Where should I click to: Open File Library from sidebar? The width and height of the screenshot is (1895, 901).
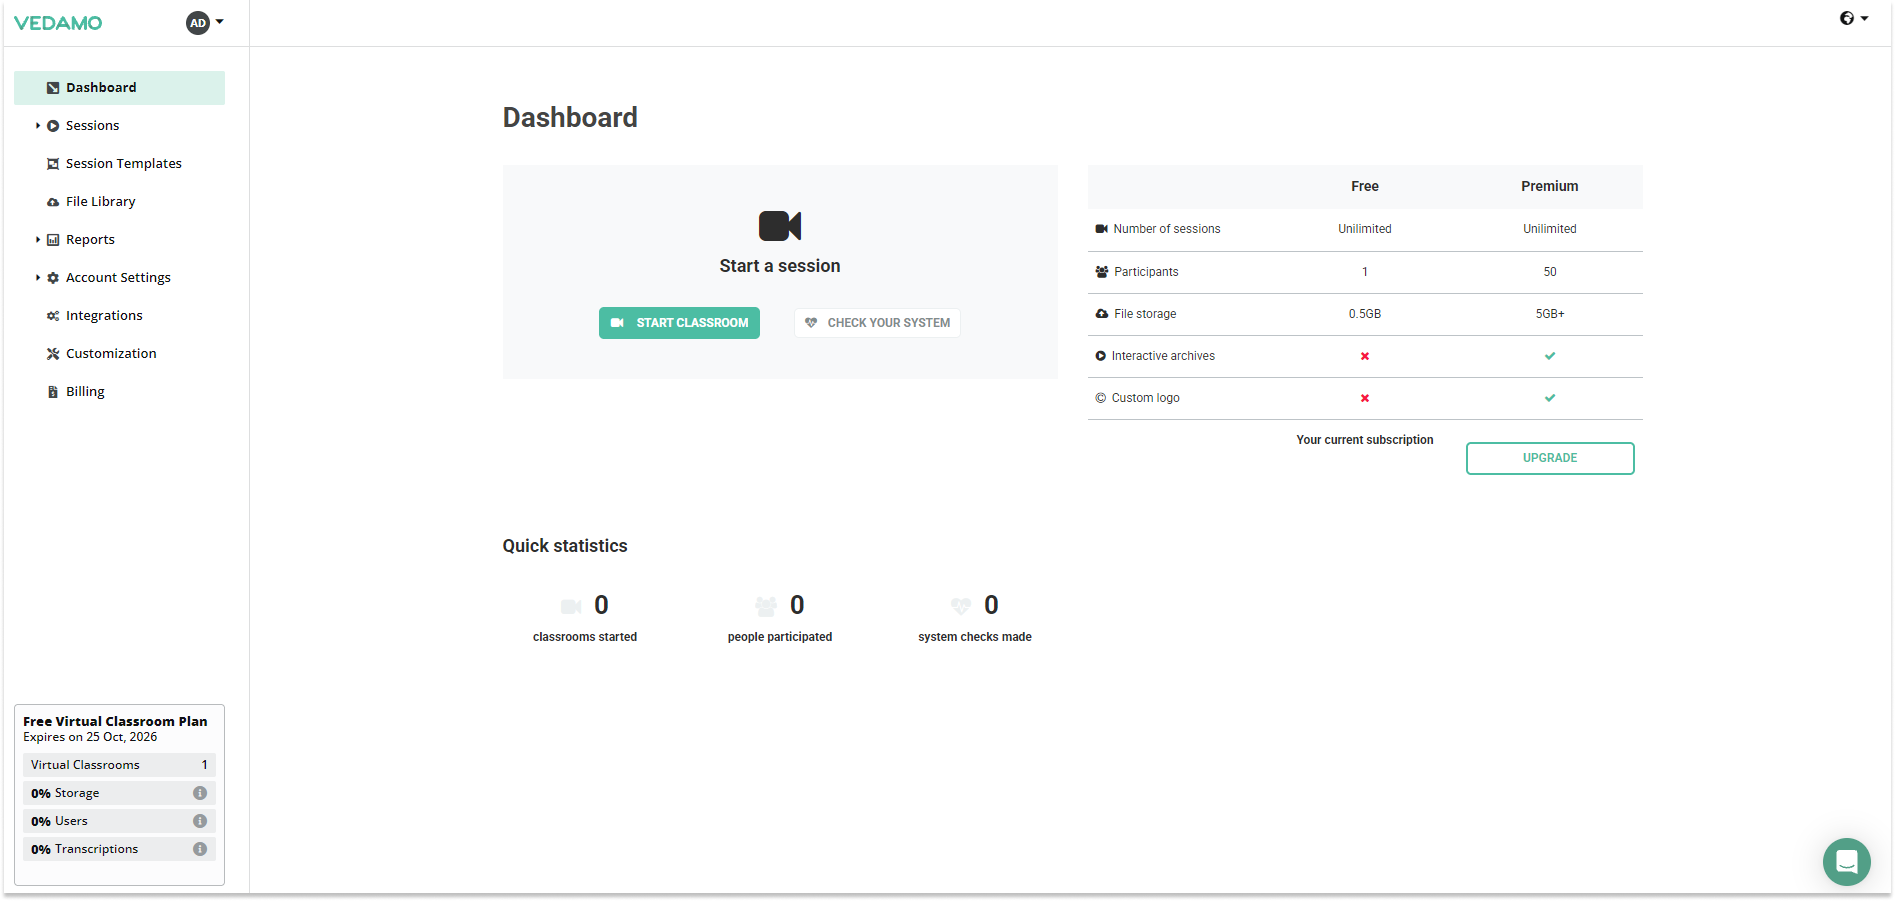(x=100, y=202)
